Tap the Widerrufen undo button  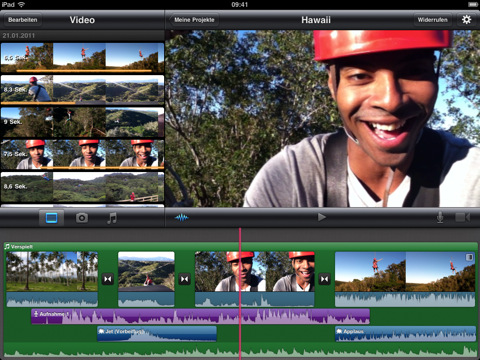pyautogui.click(x=433, y=20)
